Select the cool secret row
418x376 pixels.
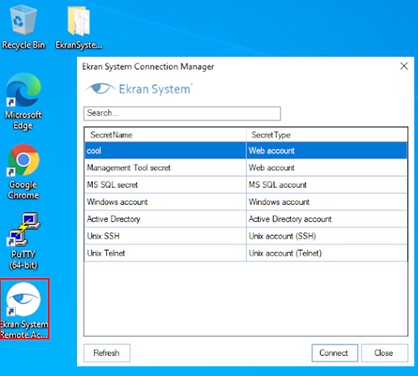246,151
